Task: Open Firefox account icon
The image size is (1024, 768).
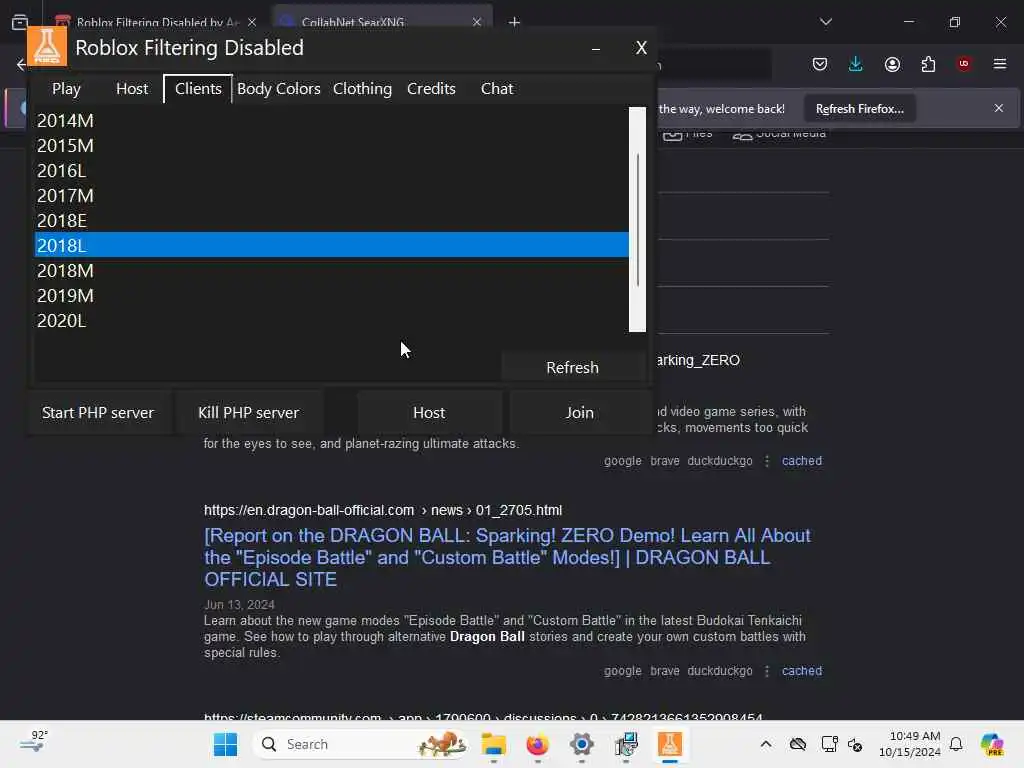Action: coord(892,64)
